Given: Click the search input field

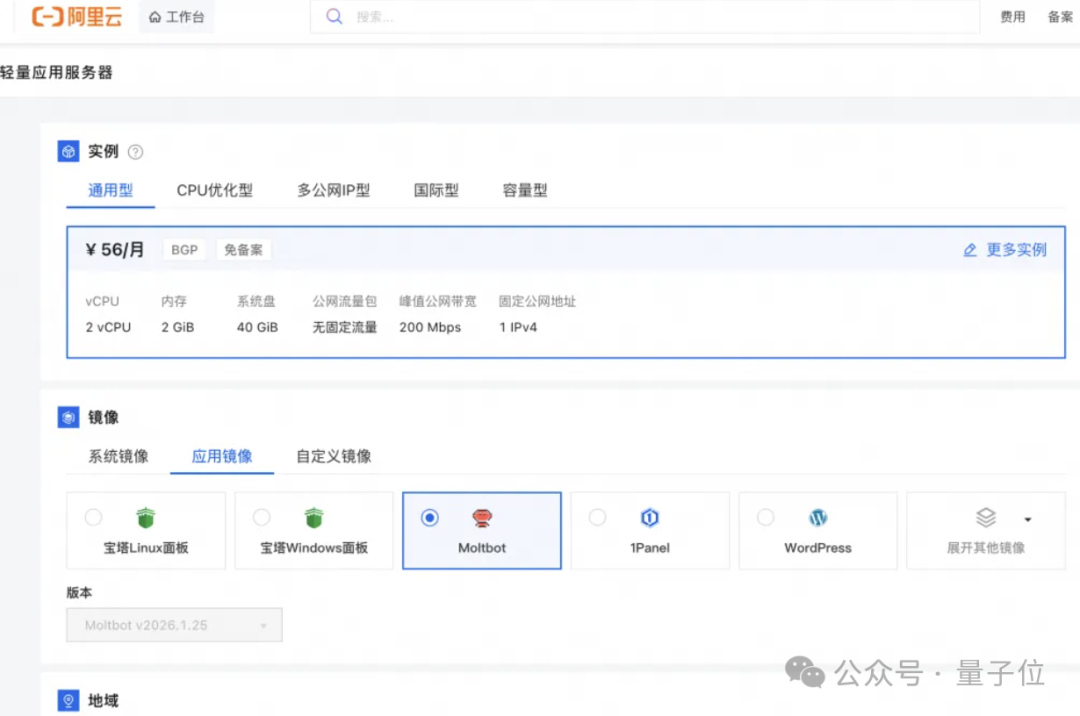Looking at the screenshot, I should [500, 16].
